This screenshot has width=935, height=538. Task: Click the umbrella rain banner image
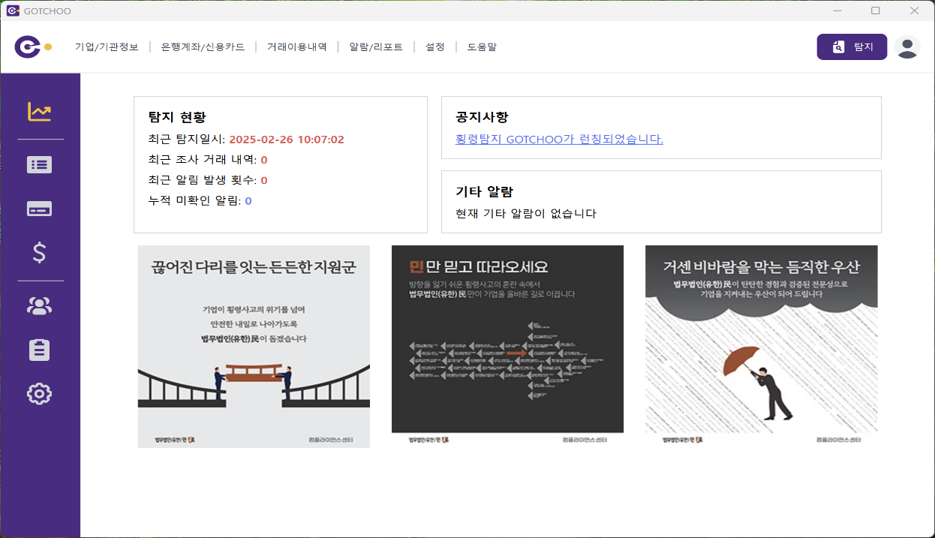tap(761, 346)
